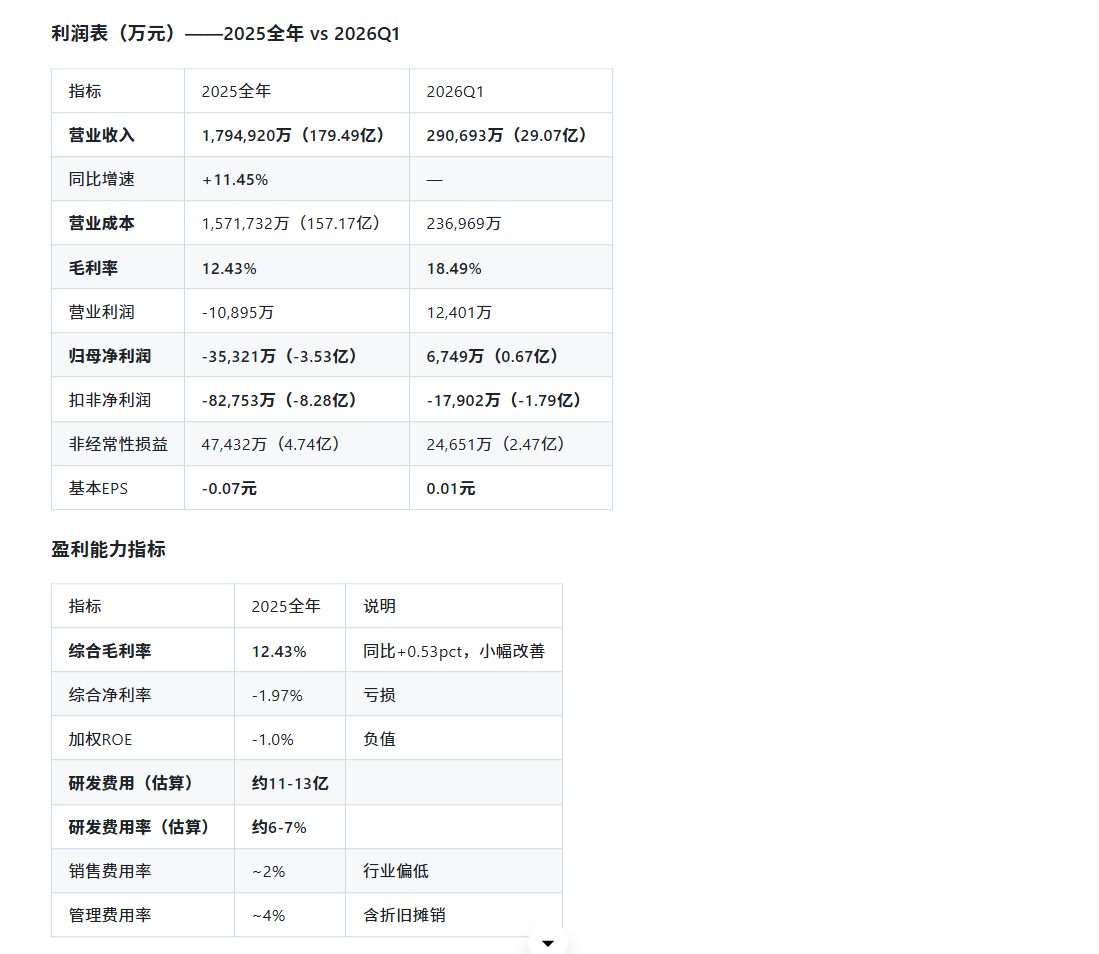The height and width of the screenshot is (954, 1099).
Task: Click the scroll-down arrow button at bottom
Action: tap(548, 942)
